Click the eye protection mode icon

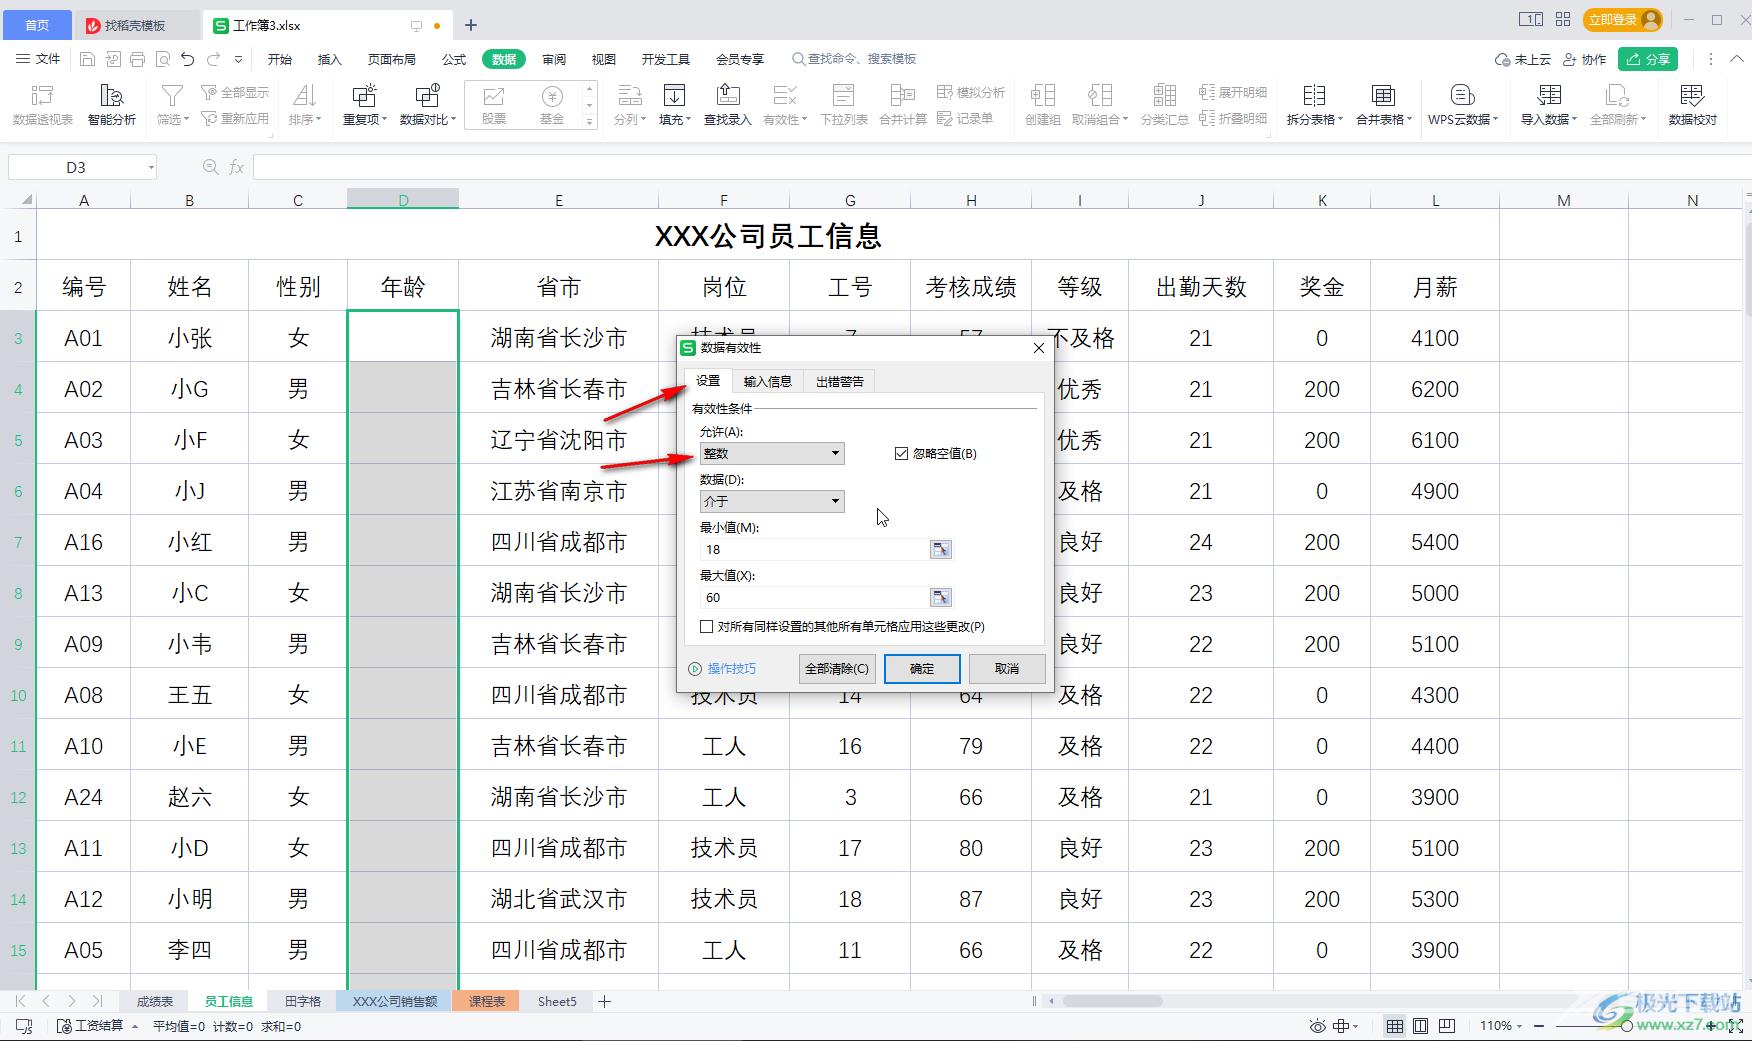(1318, 1026)
